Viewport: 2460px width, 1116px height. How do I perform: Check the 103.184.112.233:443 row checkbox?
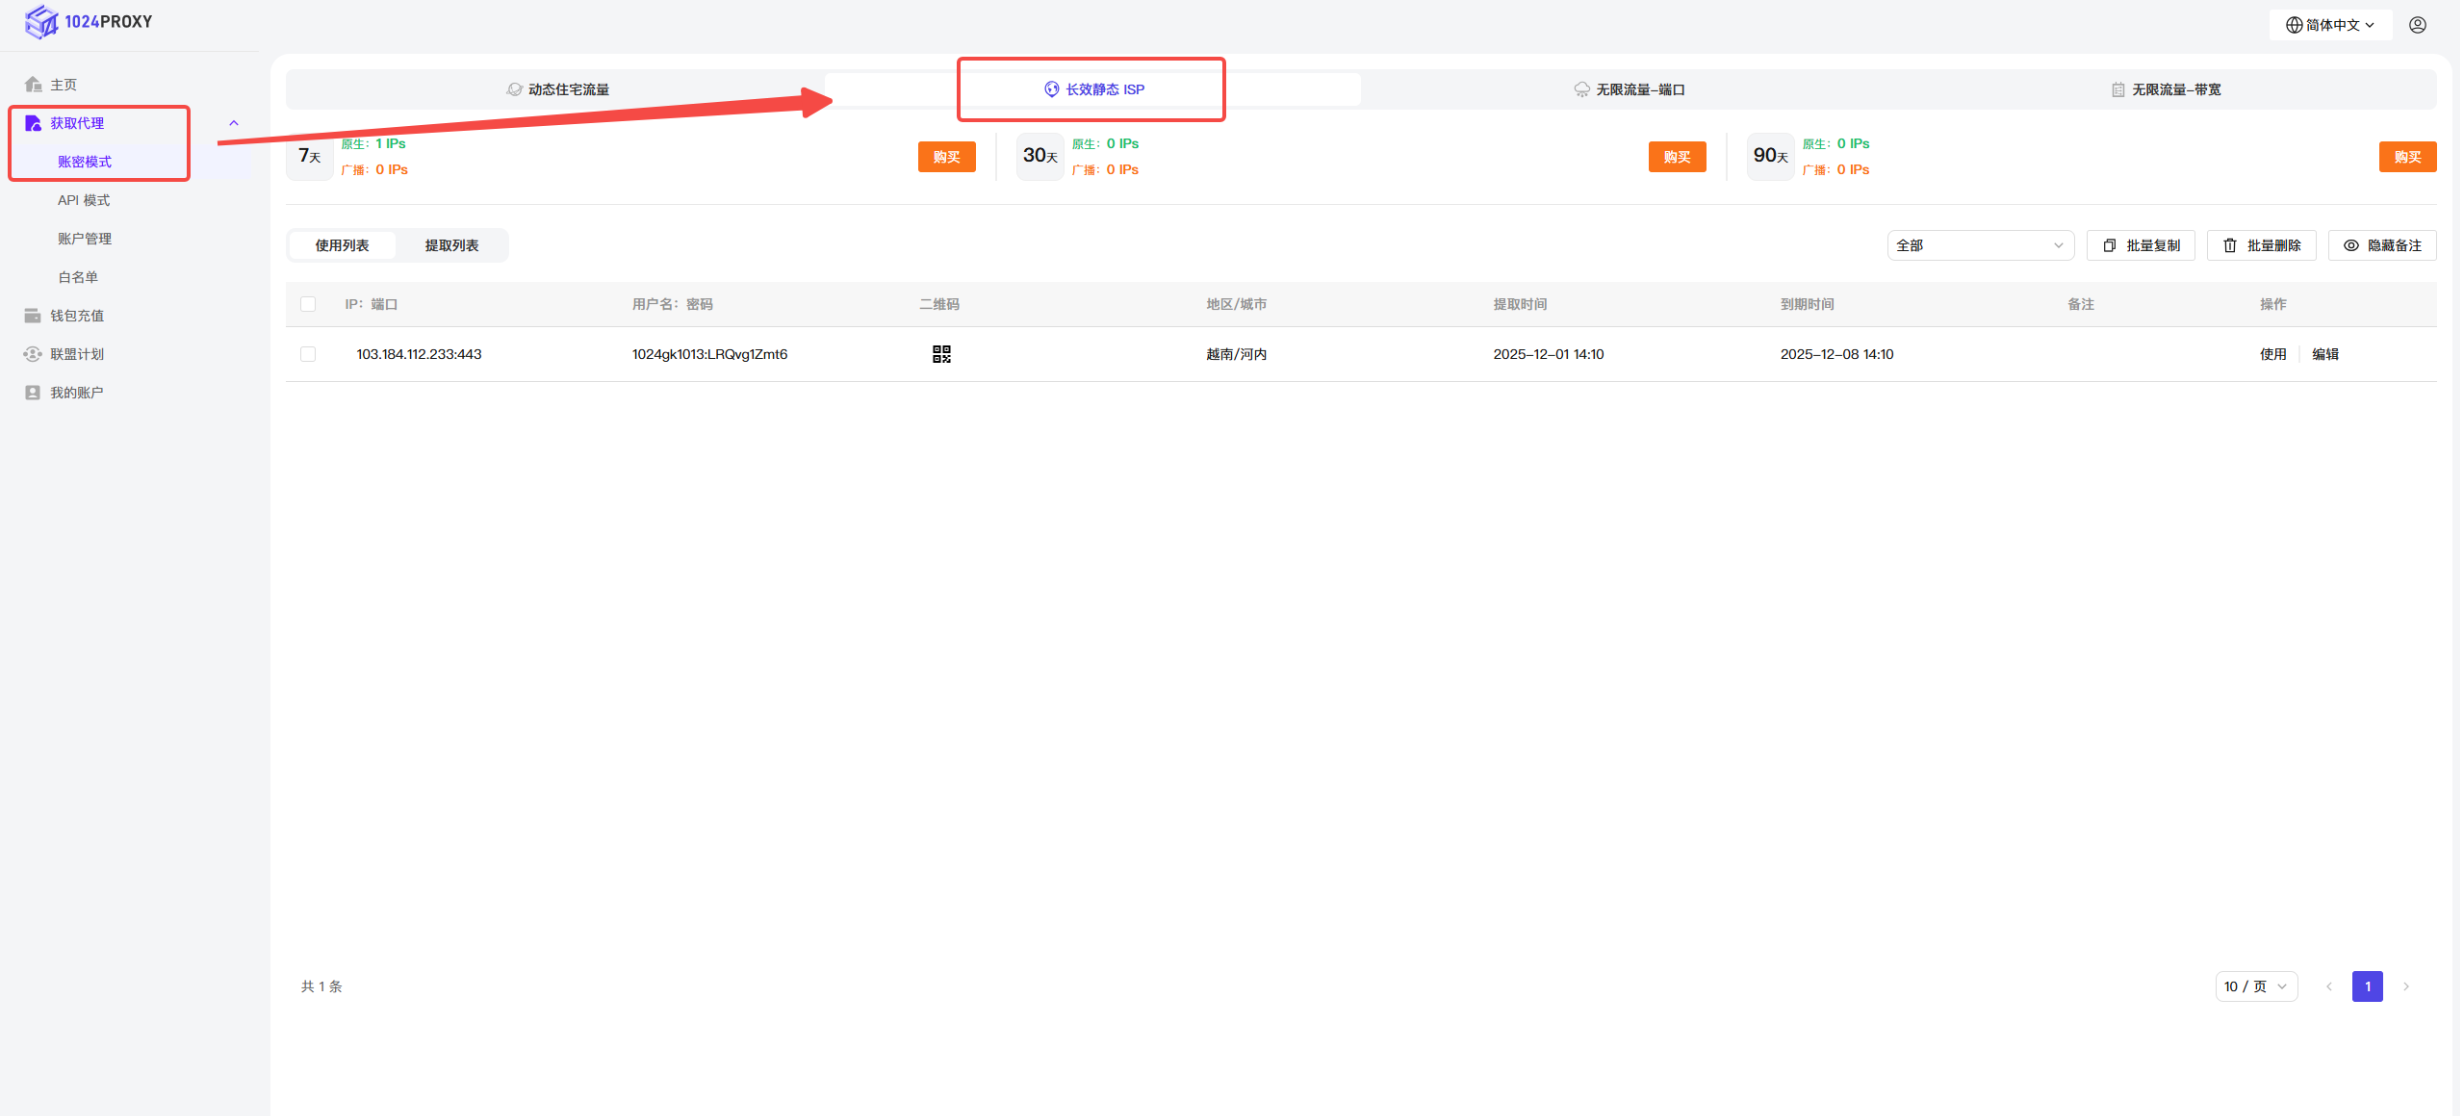(x=308, y=354)
